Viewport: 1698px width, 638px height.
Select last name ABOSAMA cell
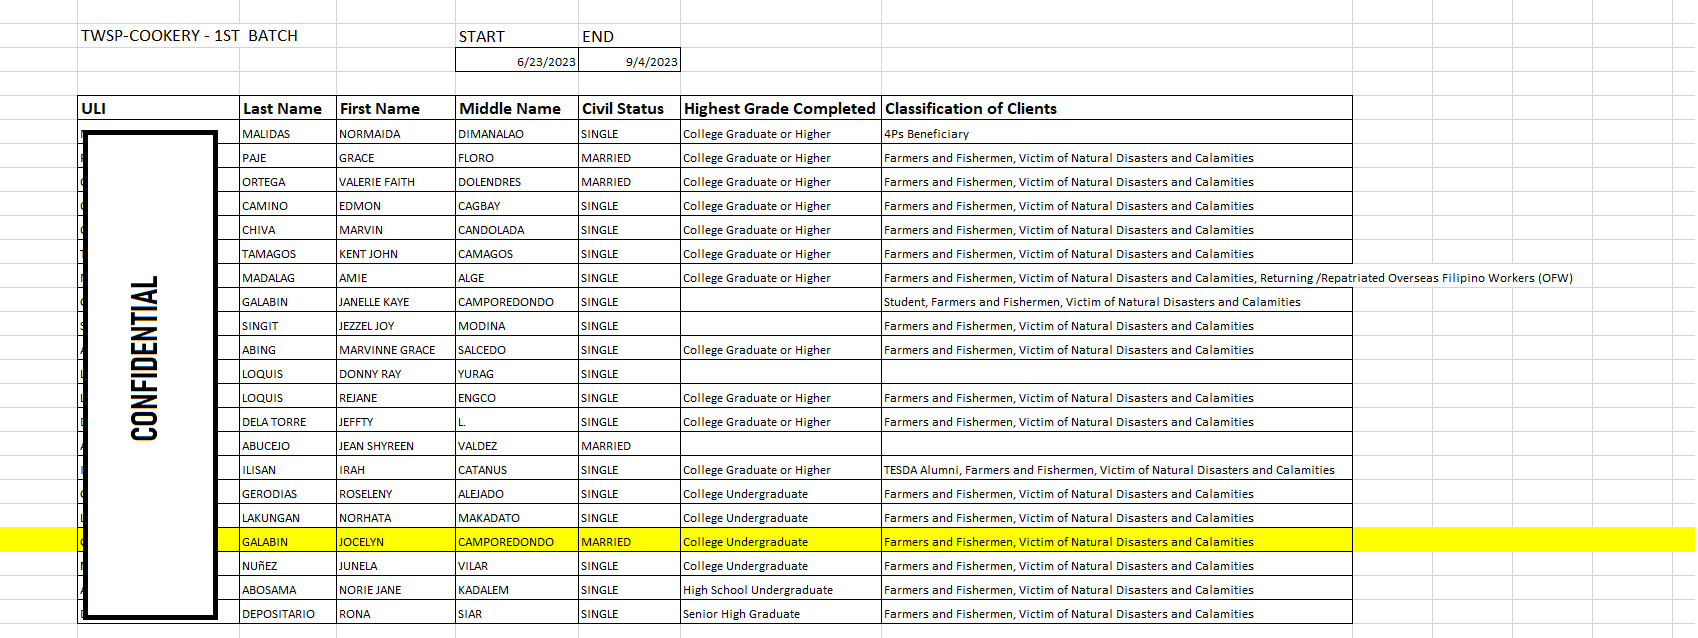click(x=288, y=588)
